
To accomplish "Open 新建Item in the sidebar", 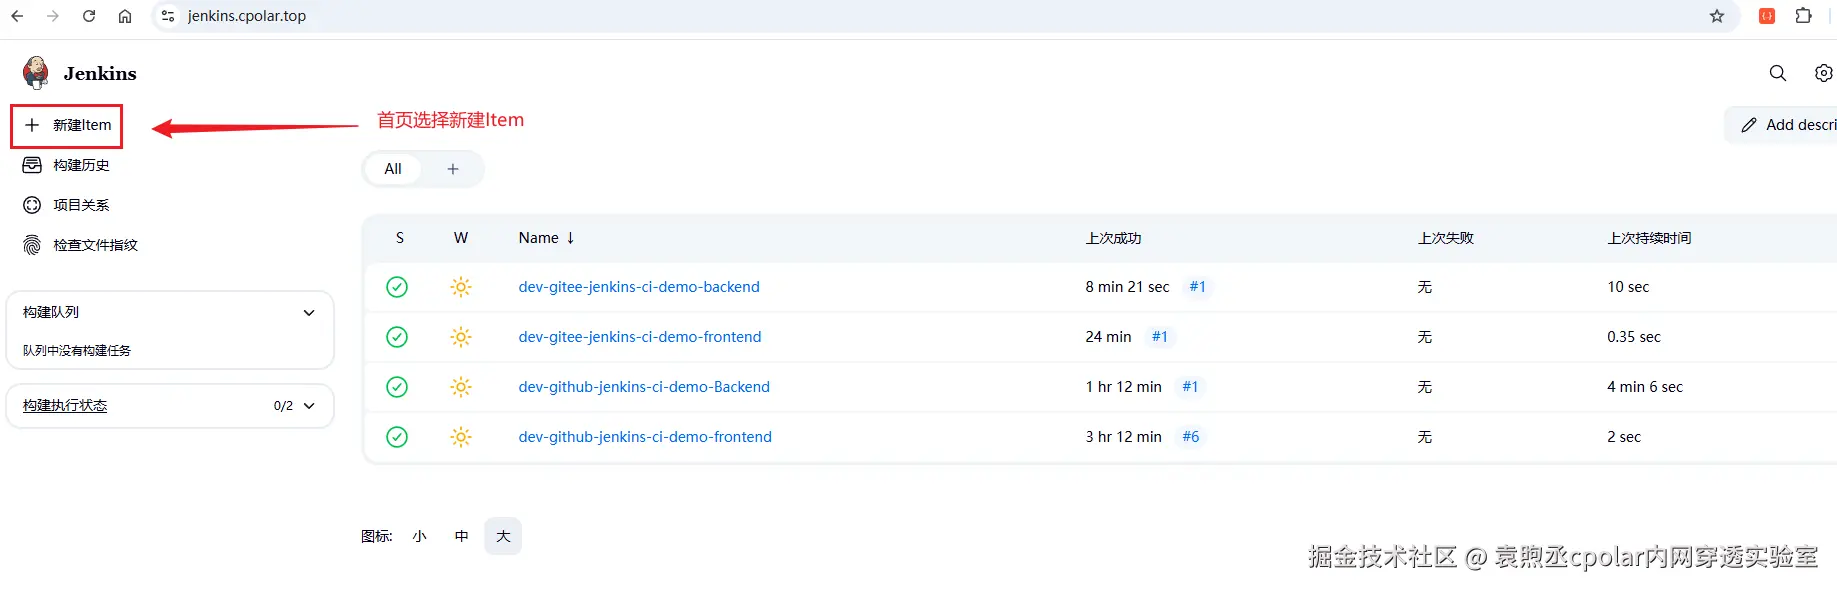I will click(67, 125).
